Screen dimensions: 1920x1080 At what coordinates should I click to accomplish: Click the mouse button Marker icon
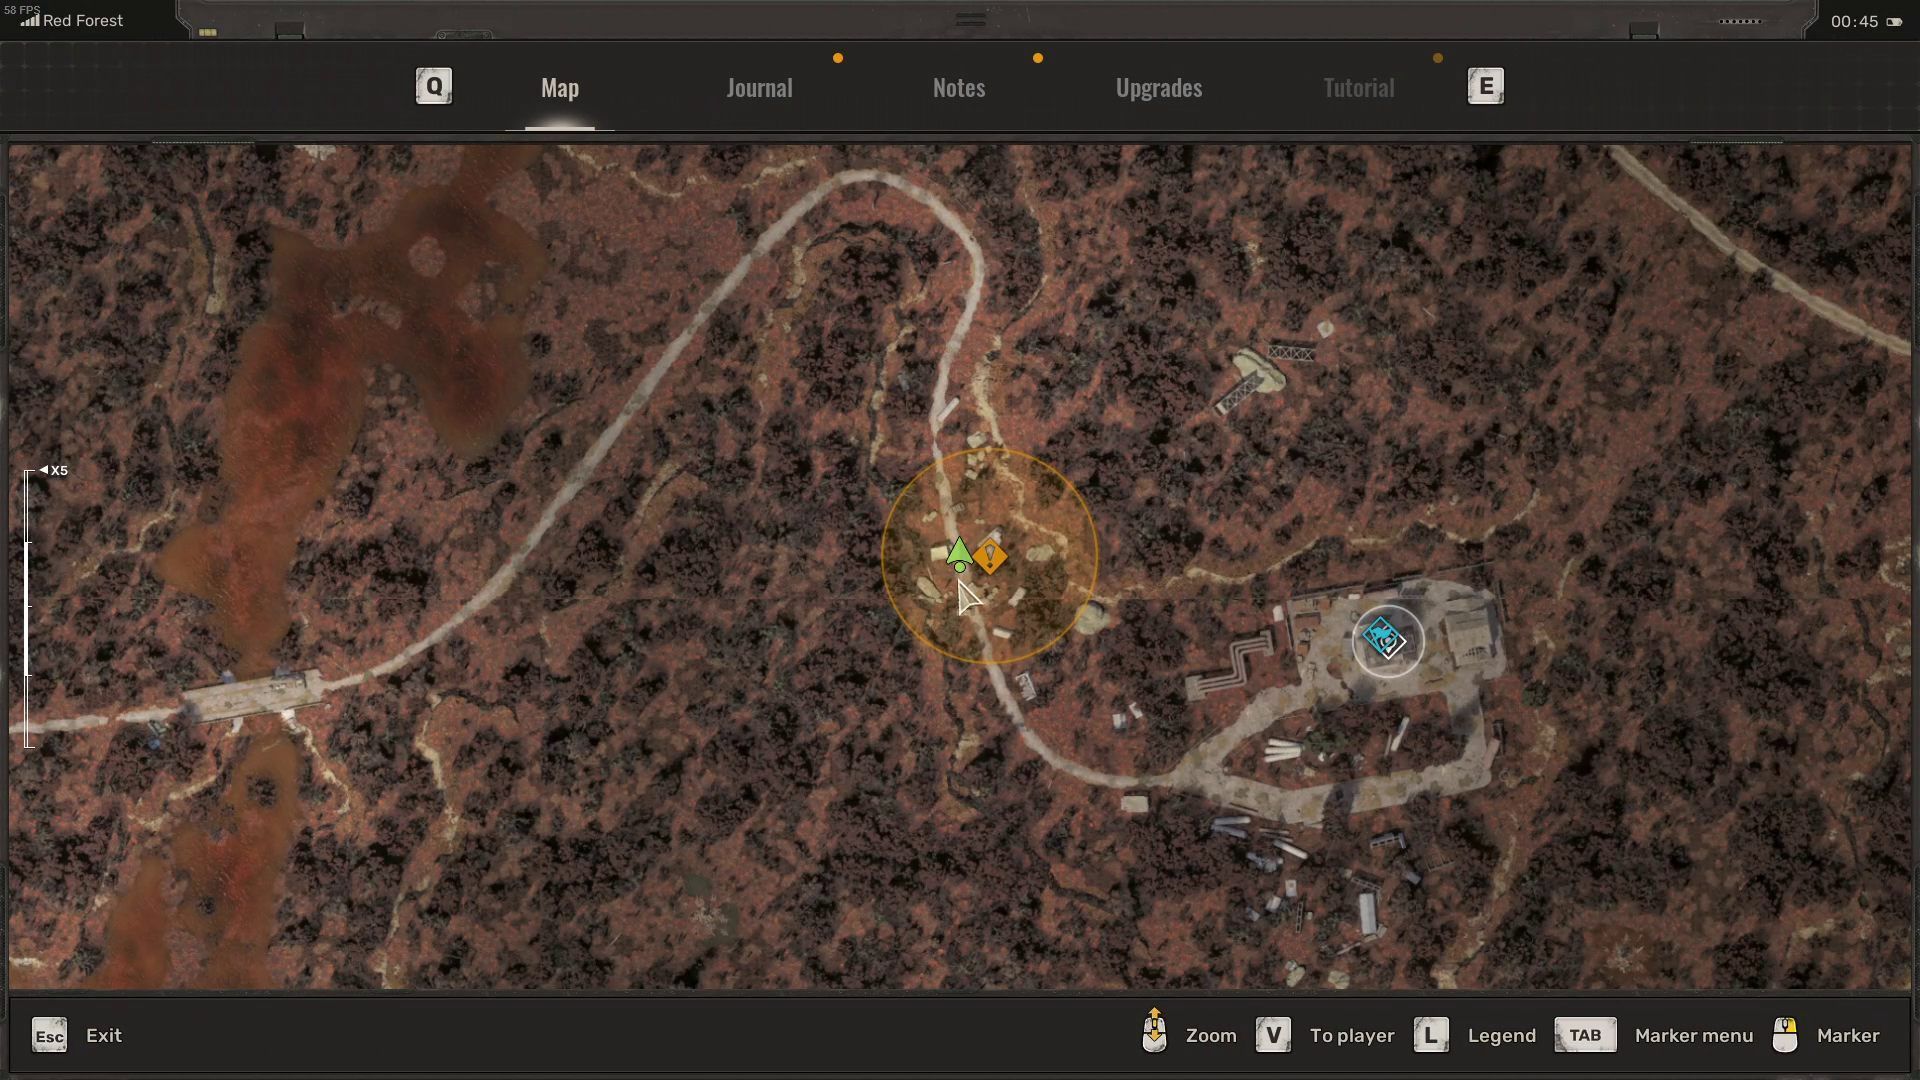1785,1035
